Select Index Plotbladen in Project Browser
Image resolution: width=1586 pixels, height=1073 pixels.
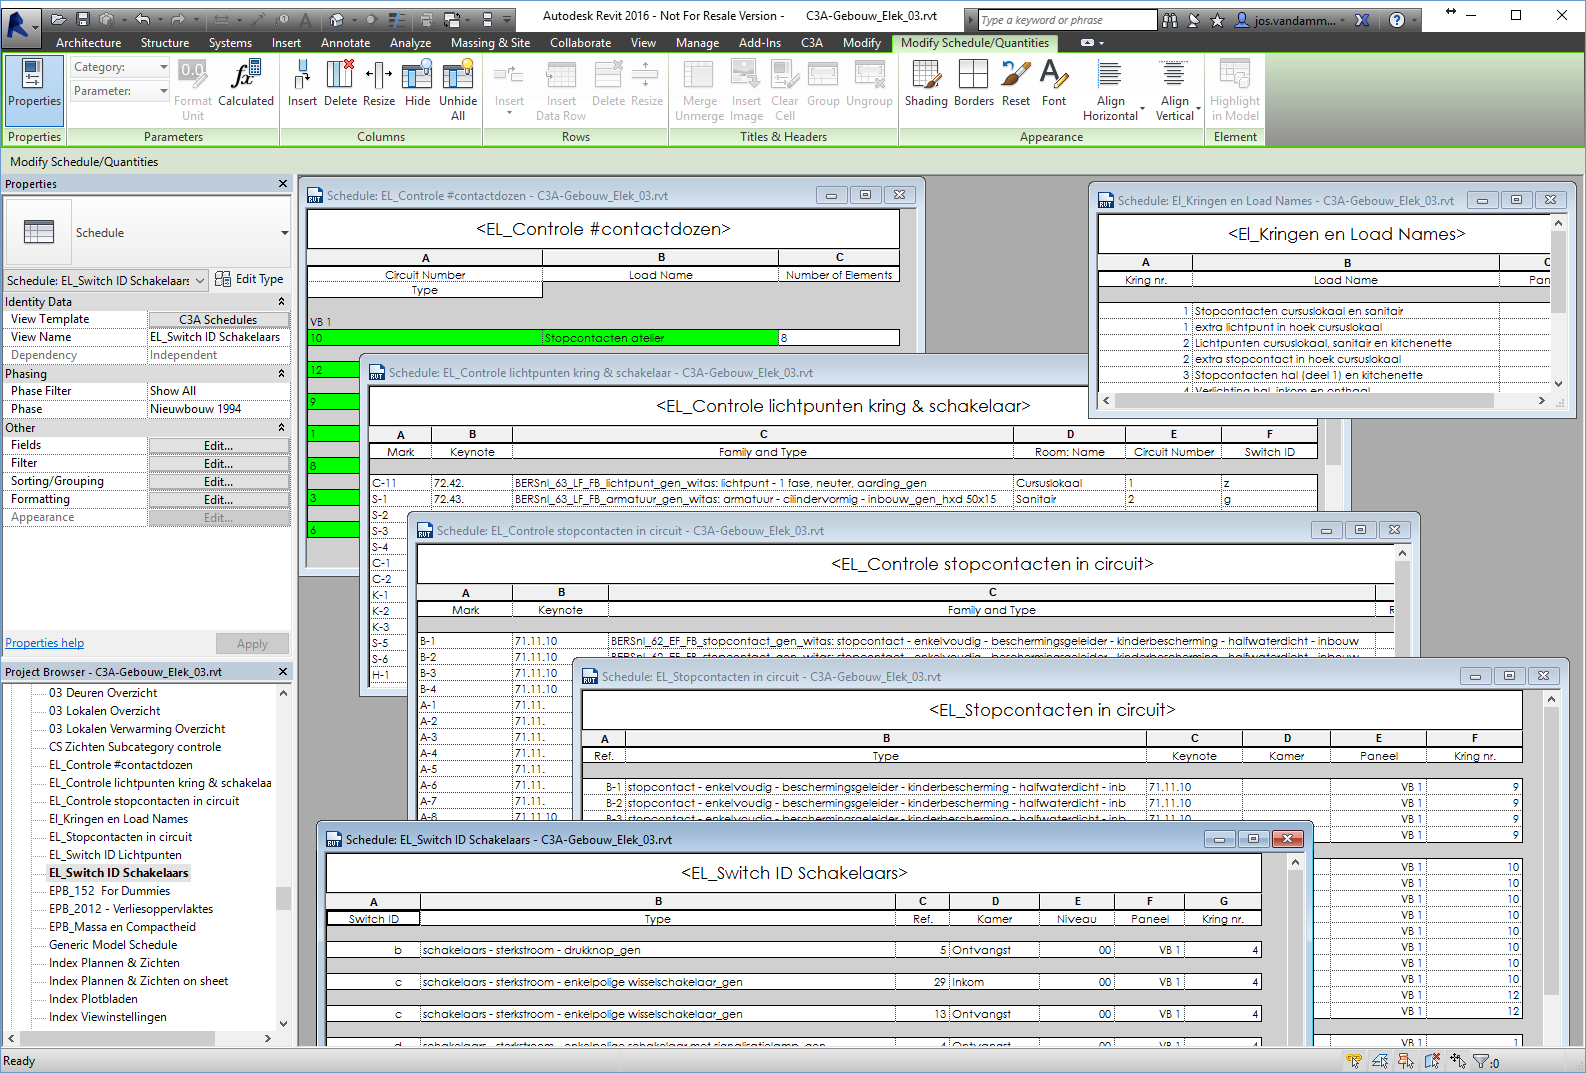pos(93,999)
